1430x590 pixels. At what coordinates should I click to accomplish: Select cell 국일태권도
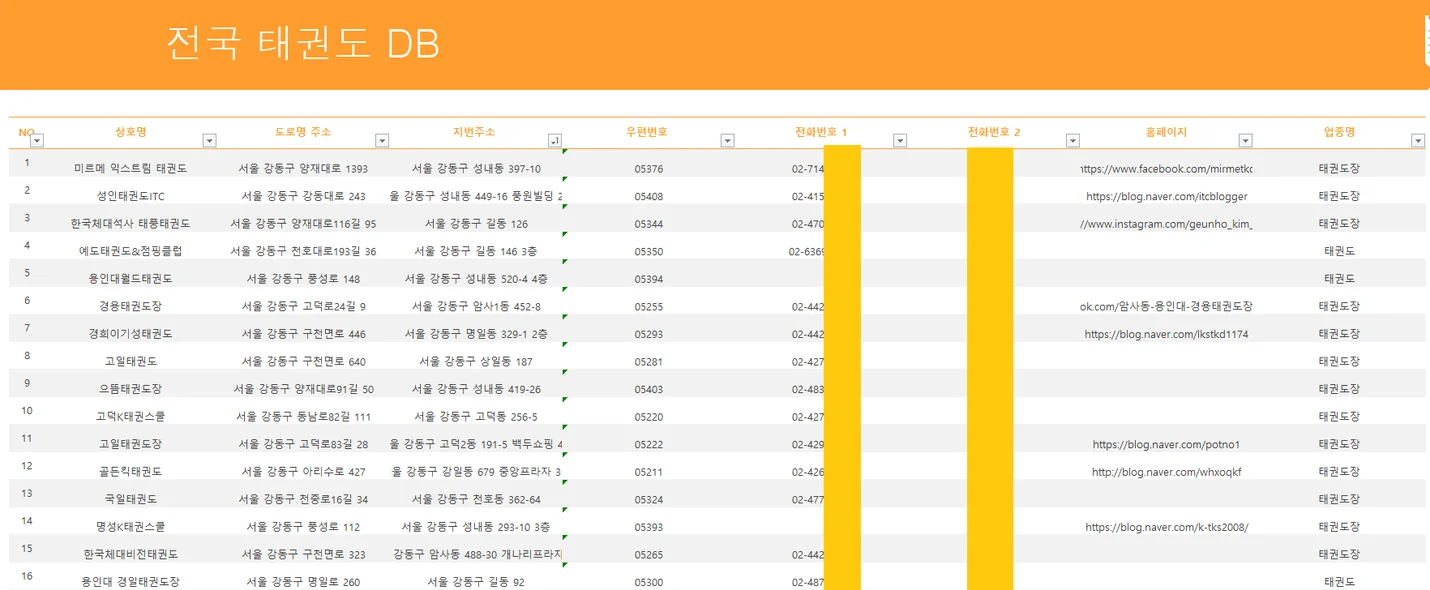tap(131, 499)
